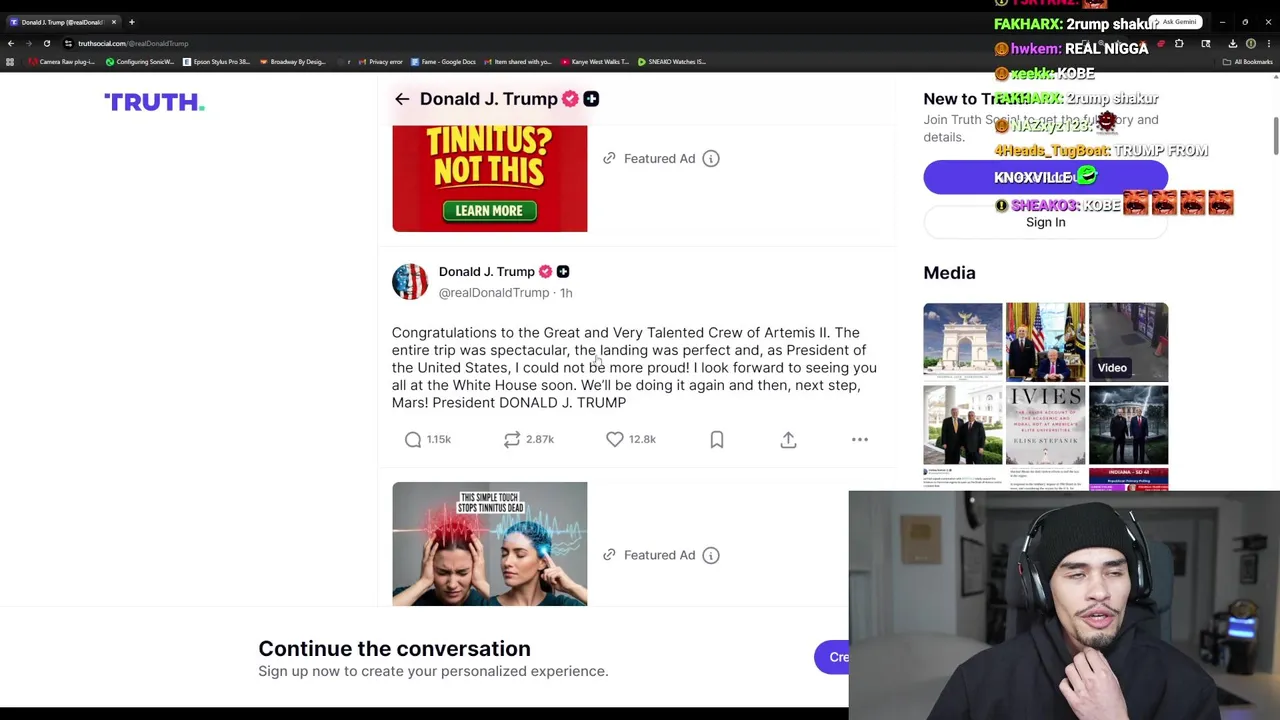This screenshot has height=720, width=1280.
Task: Click Donald J. Trump profile avatar on post
Action: point(410,282)
